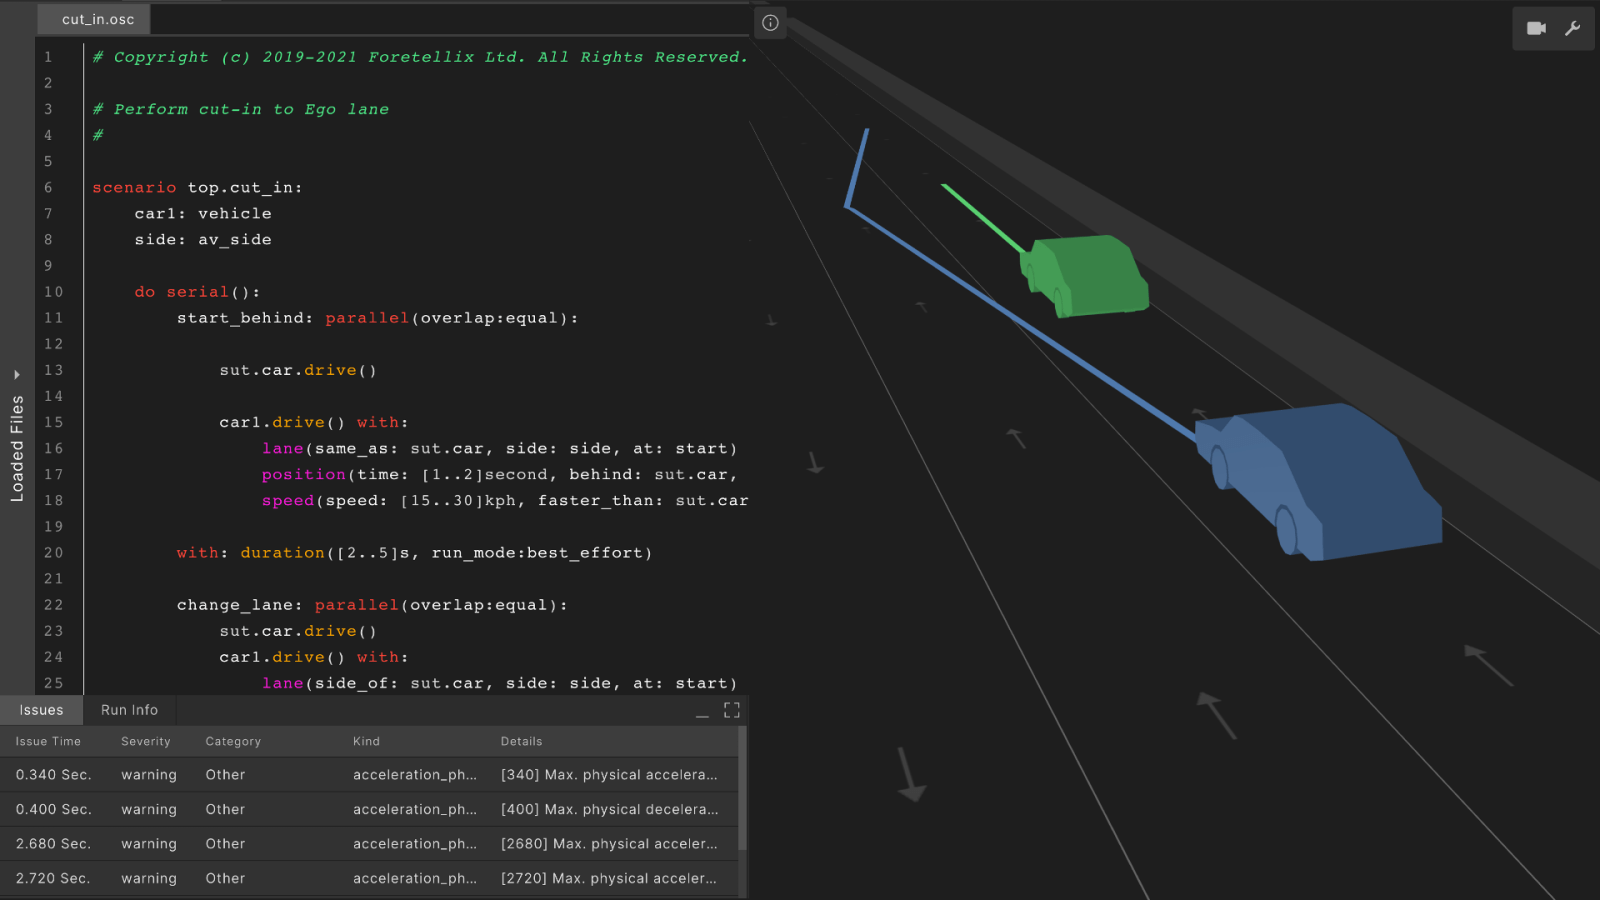Switch to the Run Info tab

pos(129,710)
